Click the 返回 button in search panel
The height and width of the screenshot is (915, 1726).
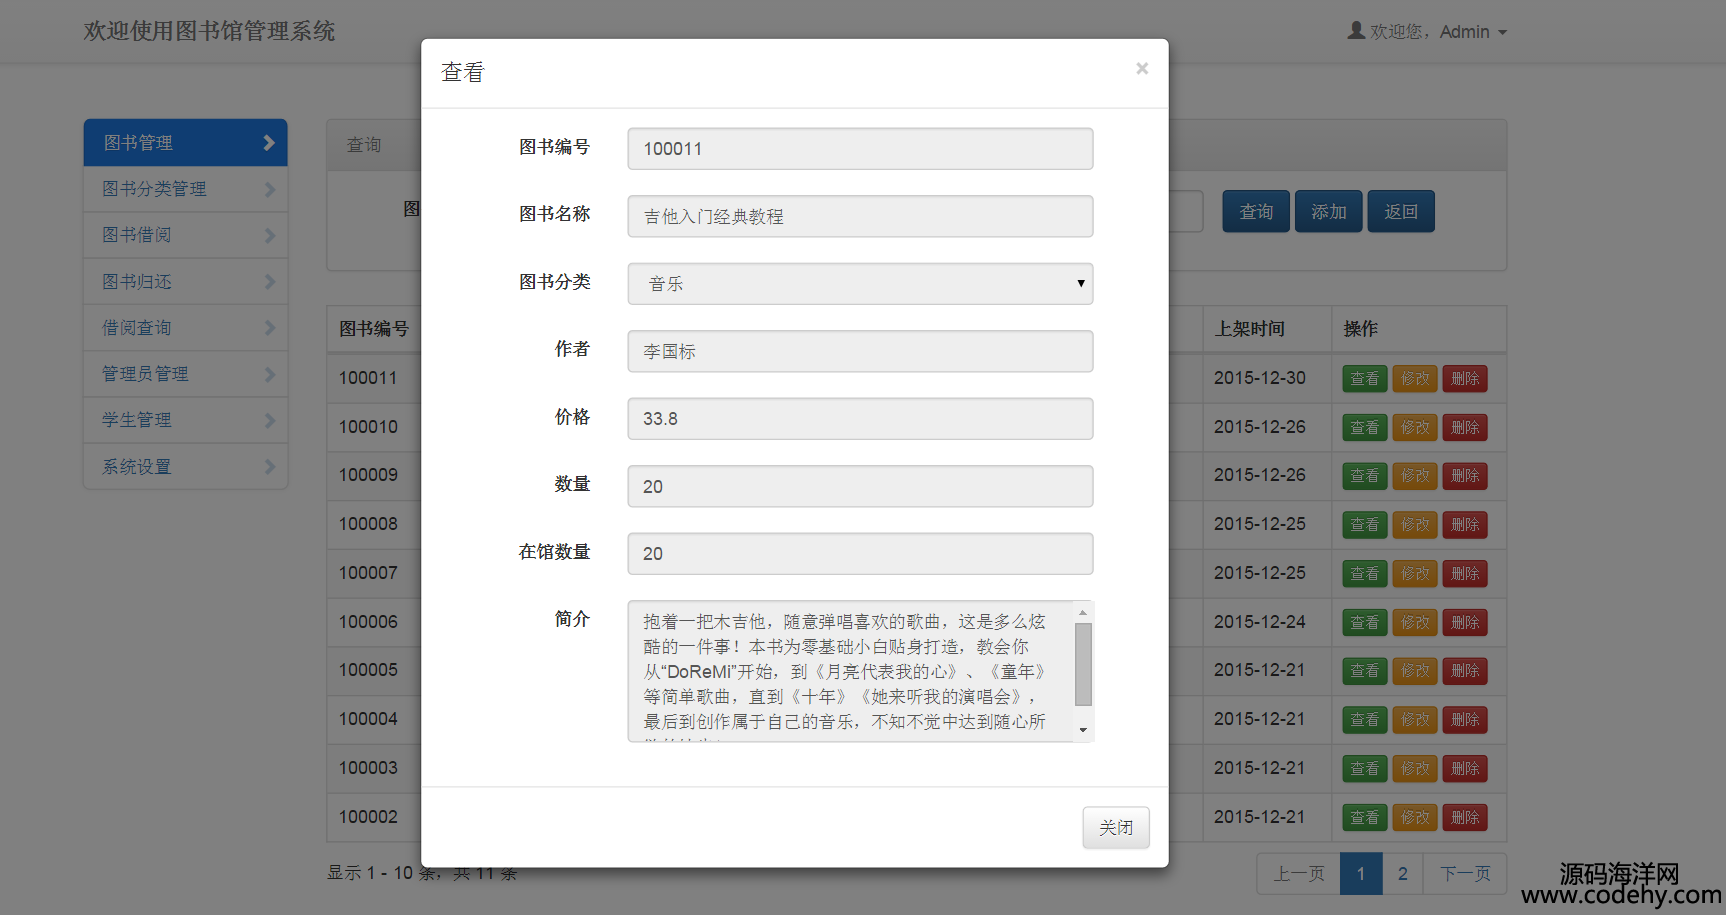point(1400,212)
